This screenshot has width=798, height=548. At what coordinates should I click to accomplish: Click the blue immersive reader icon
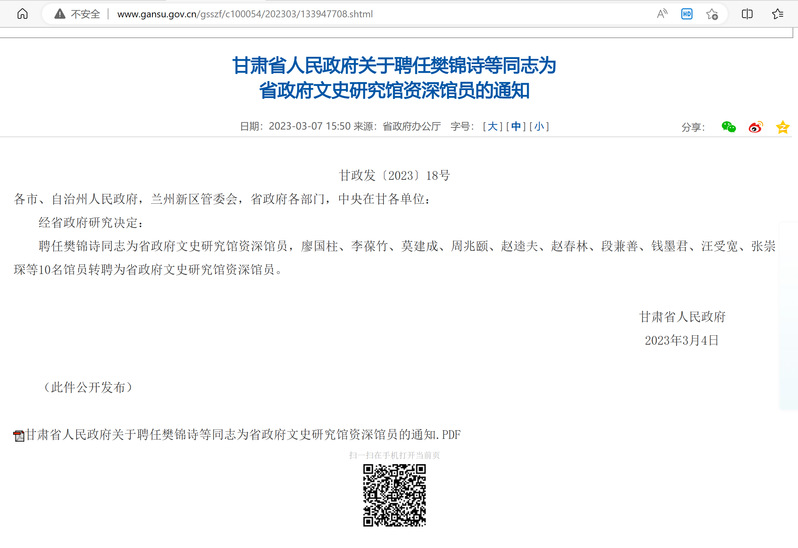point(687,14)
